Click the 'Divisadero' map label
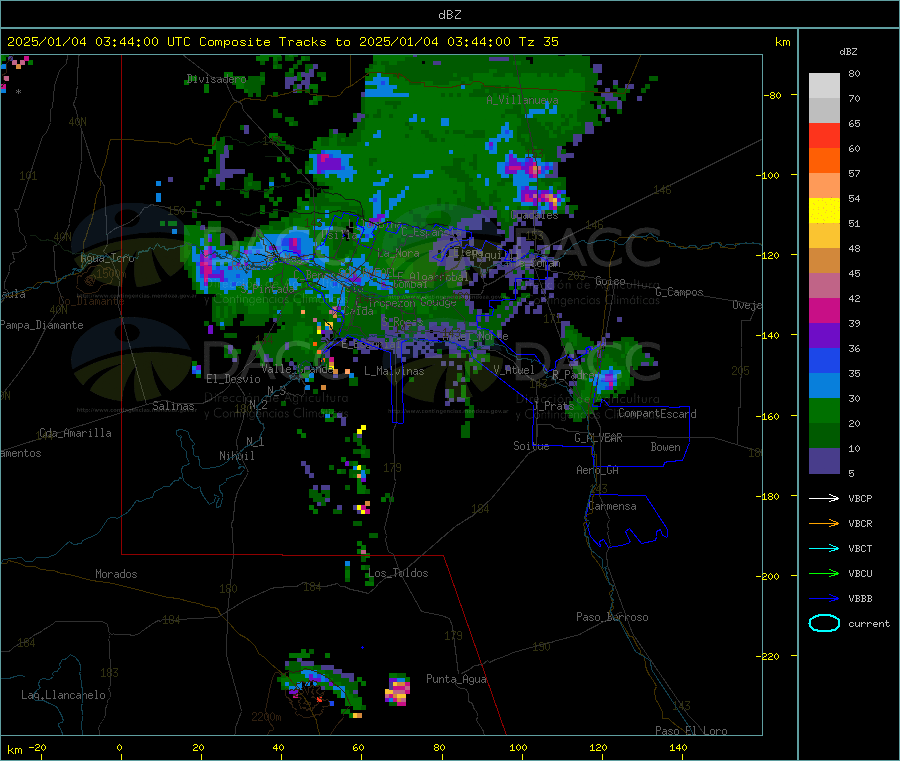The image size is (900, 761). (x=217, y=79)
